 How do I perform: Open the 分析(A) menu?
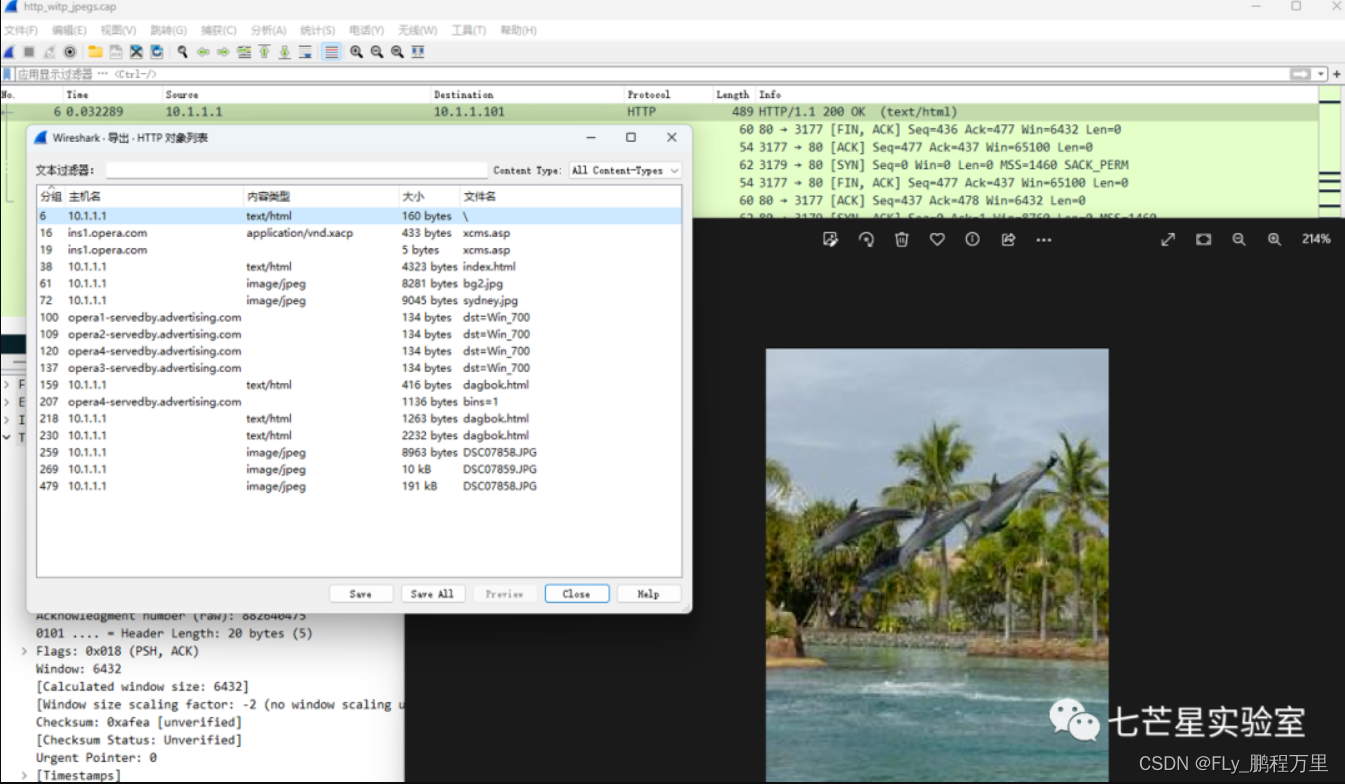point(269,31)
